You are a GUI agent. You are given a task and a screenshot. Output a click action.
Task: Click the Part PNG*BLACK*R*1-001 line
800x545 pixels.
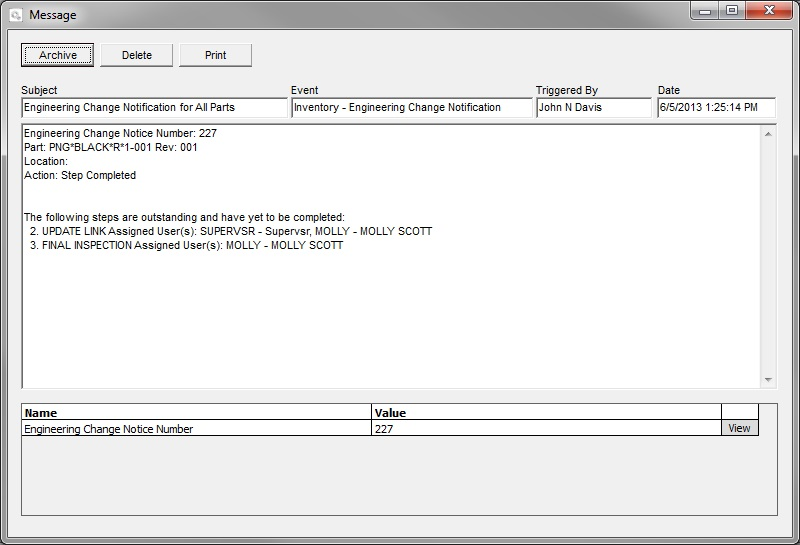click(111, 147)
